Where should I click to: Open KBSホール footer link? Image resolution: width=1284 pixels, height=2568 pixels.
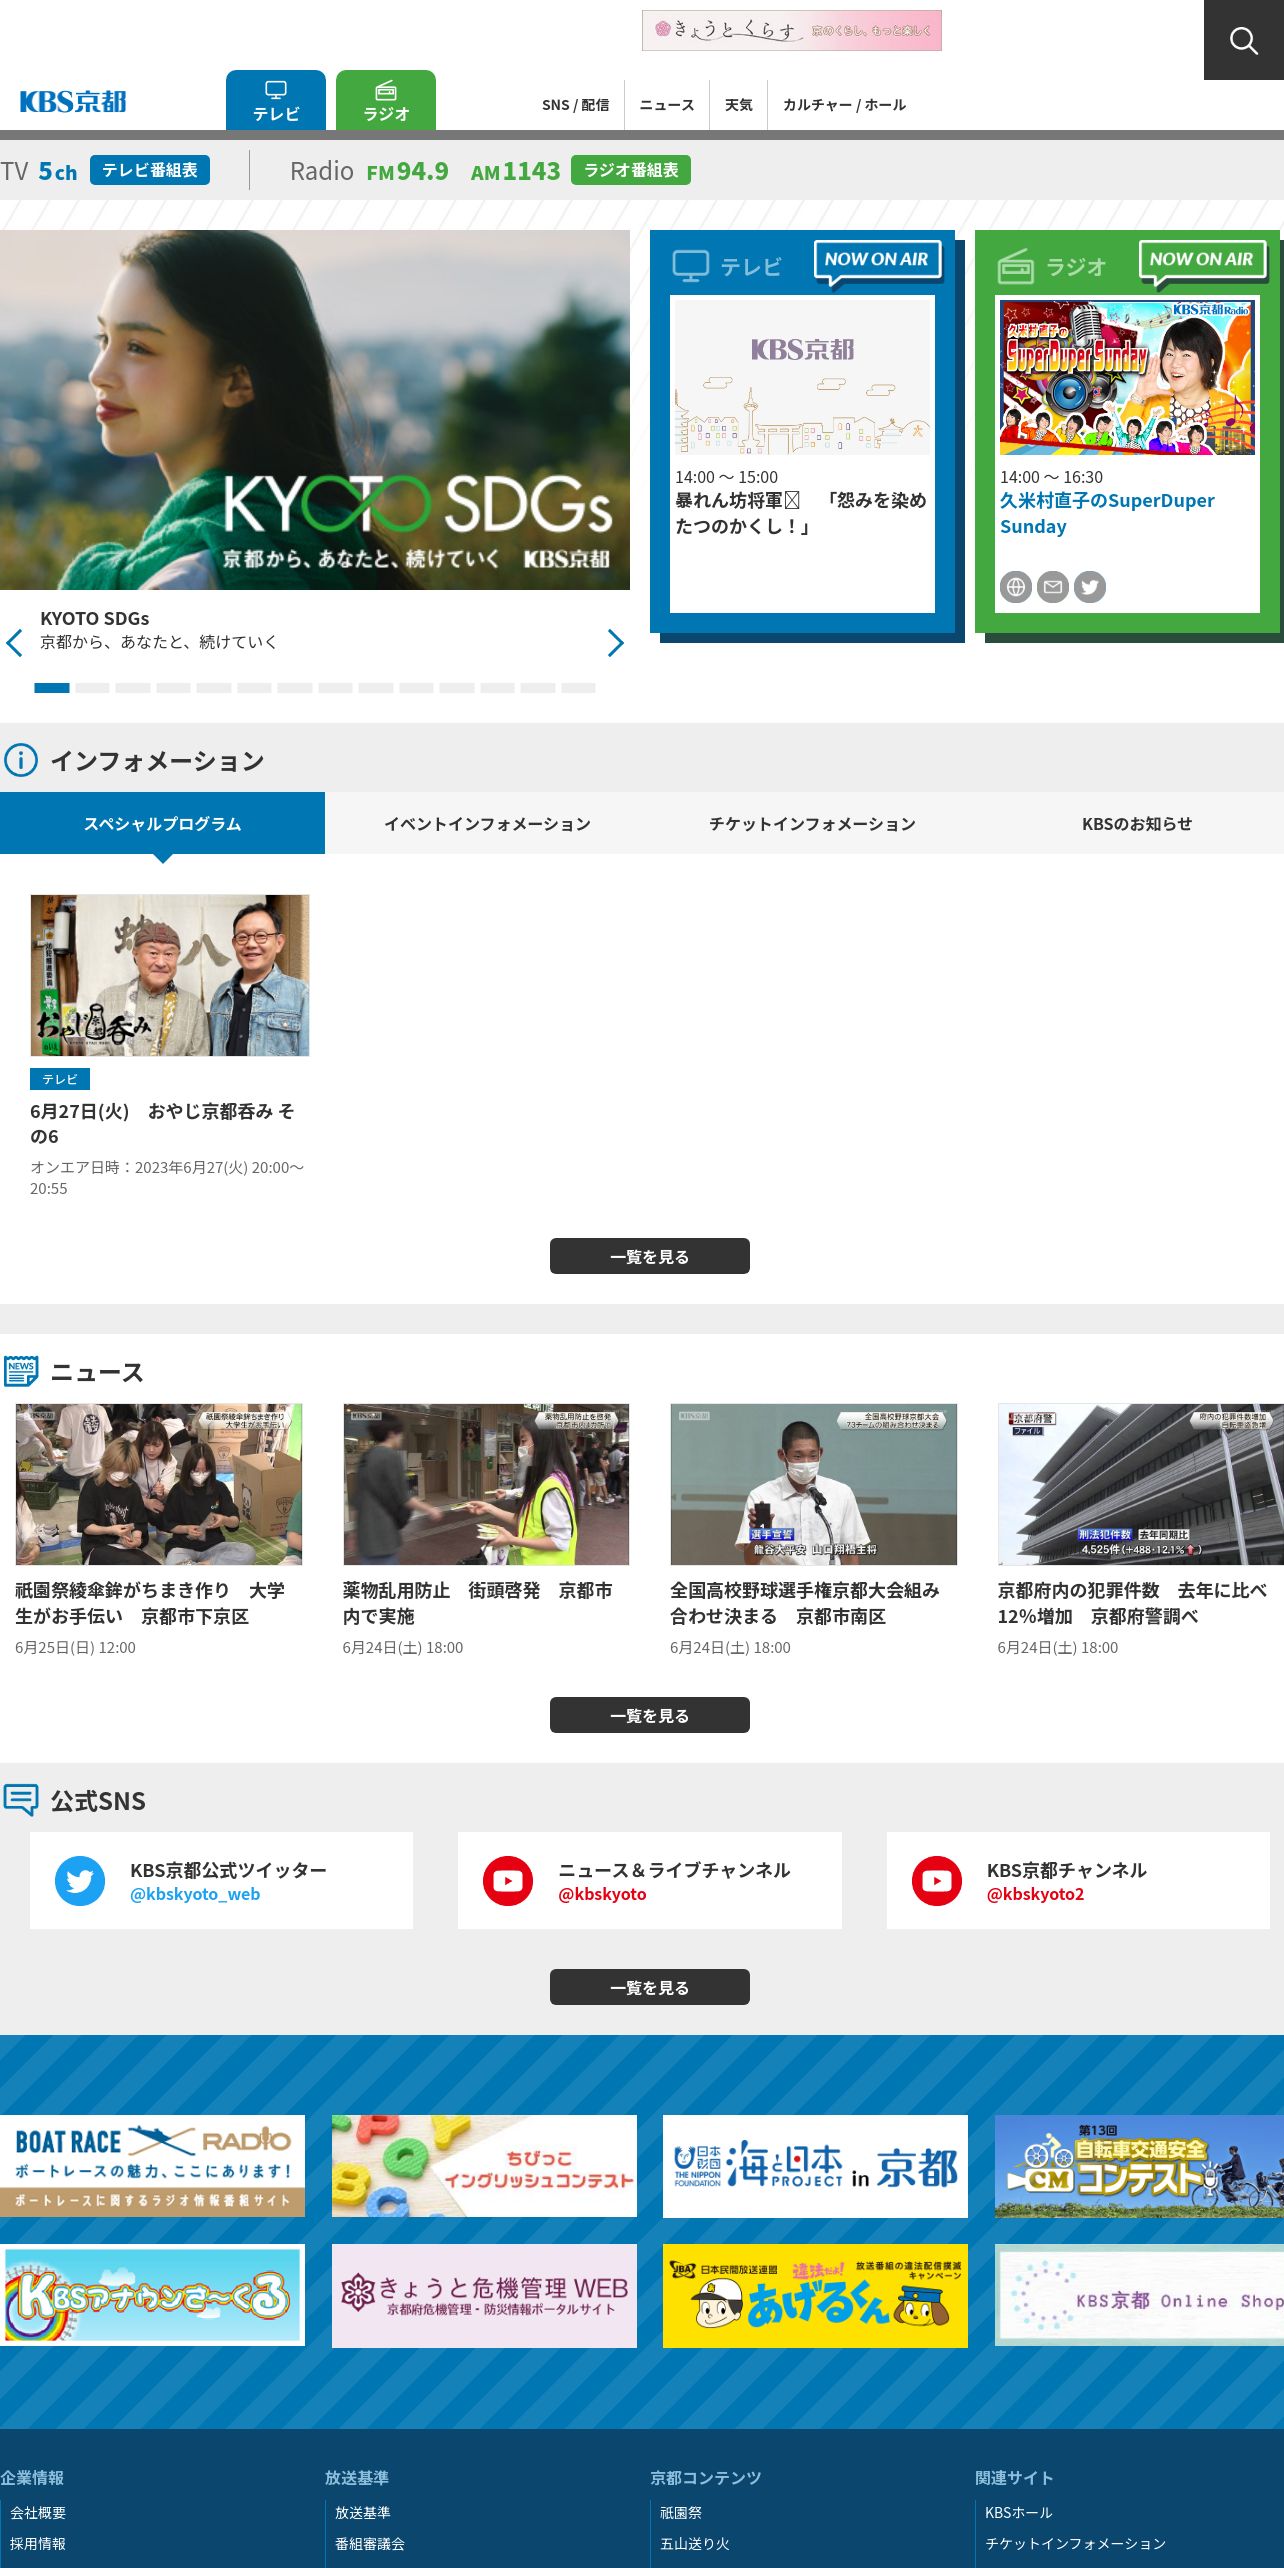[1019, 2512]
